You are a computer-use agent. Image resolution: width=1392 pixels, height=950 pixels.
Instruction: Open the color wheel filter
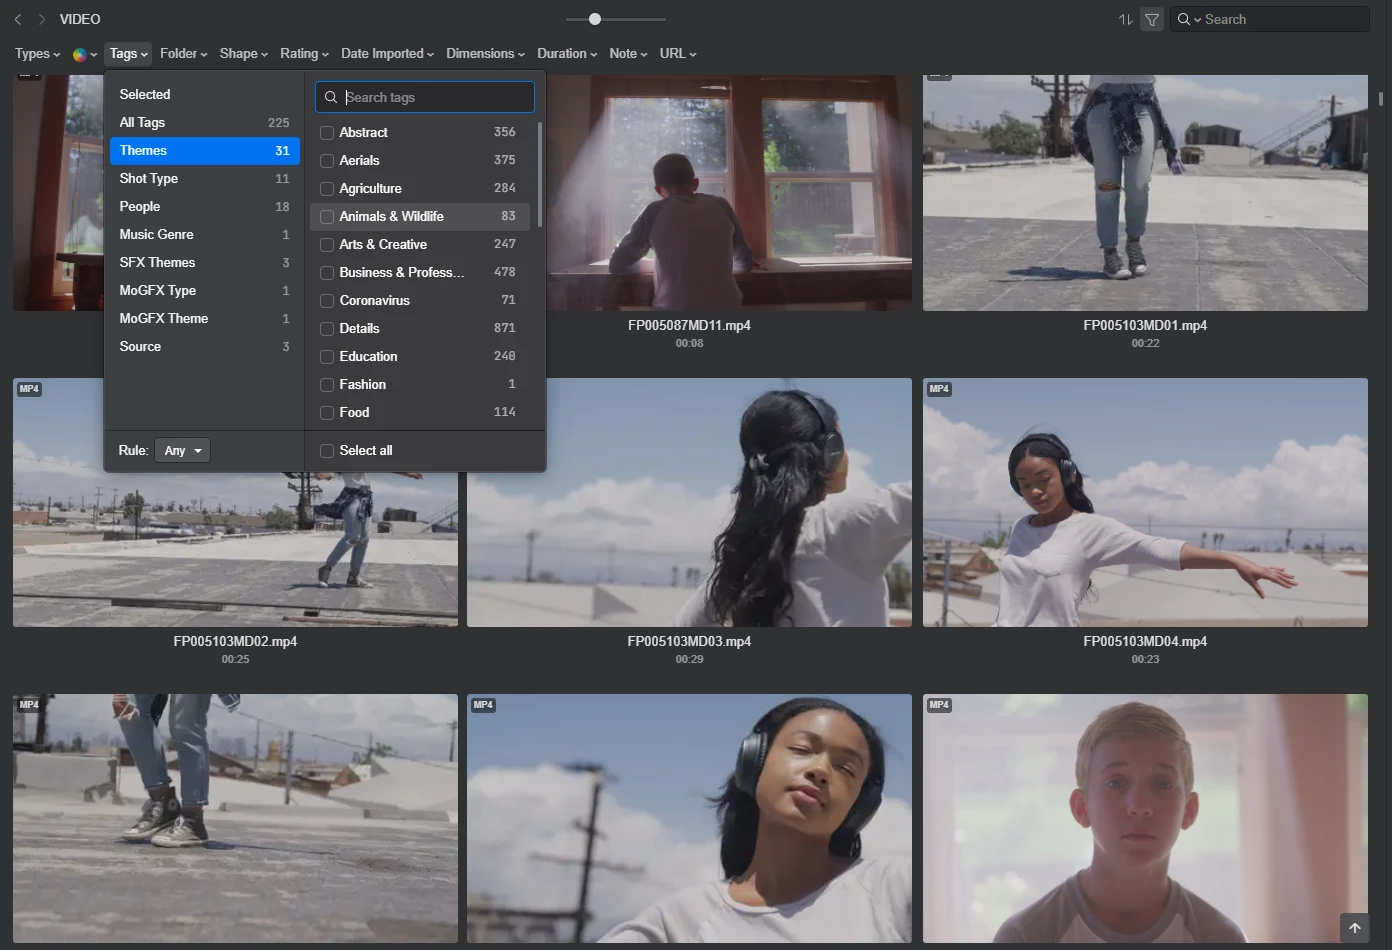click(80, 54)
